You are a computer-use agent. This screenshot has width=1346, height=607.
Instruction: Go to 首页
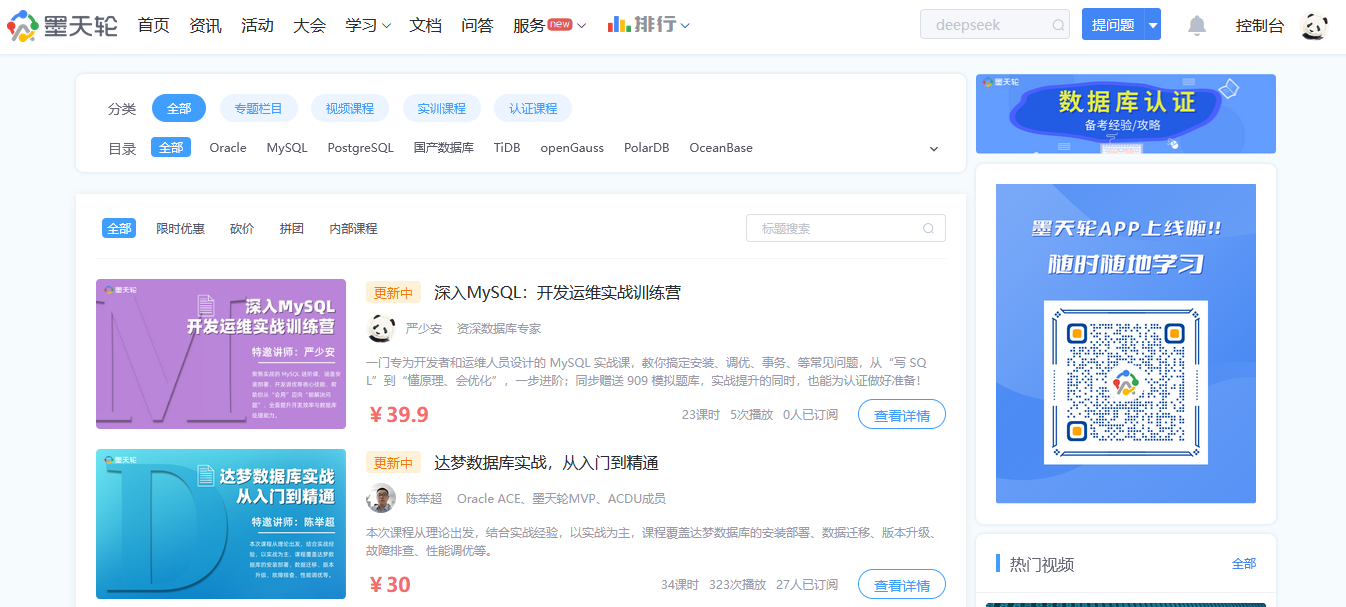(x=153, y=25)
